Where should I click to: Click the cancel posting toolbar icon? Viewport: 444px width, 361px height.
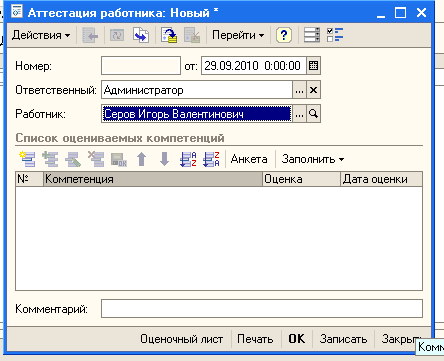click(192, 35)
